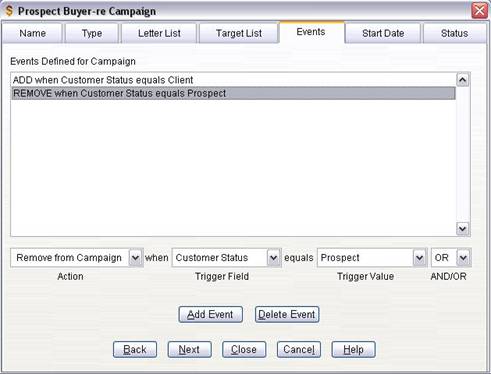Click the dollar sign app icon in title bar
Image resolution: width=491 pixels, height=374 pixels.
(9, 11)
